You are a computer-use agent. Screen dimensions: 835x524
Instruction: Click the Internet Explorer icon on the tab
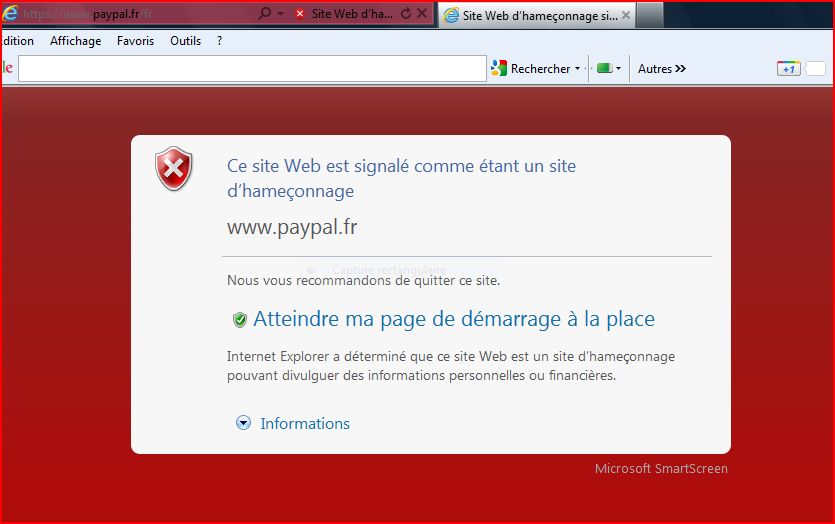point(451,15)
